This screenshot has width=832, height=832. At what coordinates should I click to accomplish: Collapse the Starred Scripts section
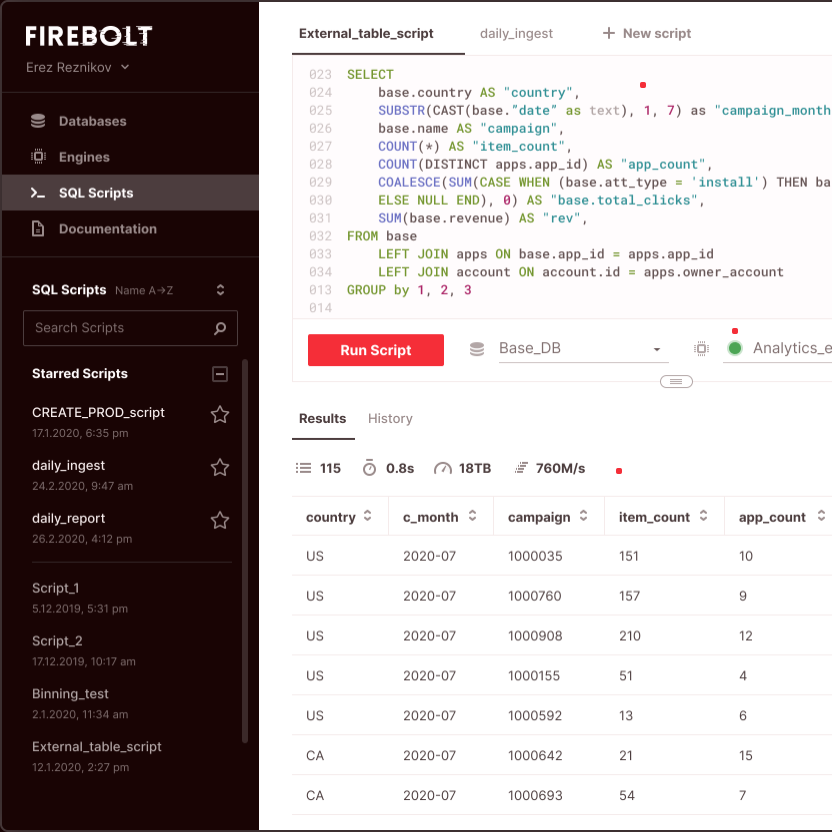220,374
